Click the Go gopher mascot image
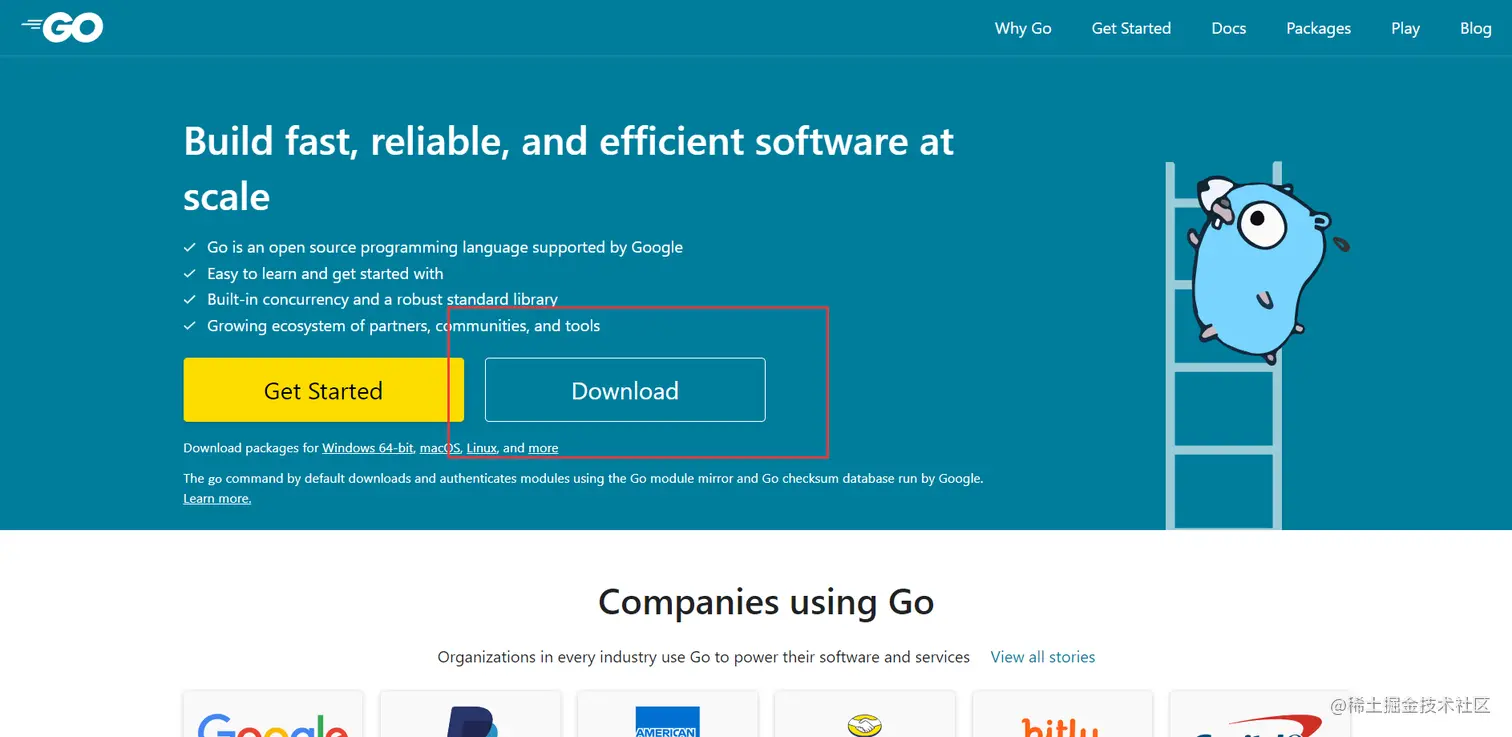This screenshot has width=1512, height=737. point(1260,270)
